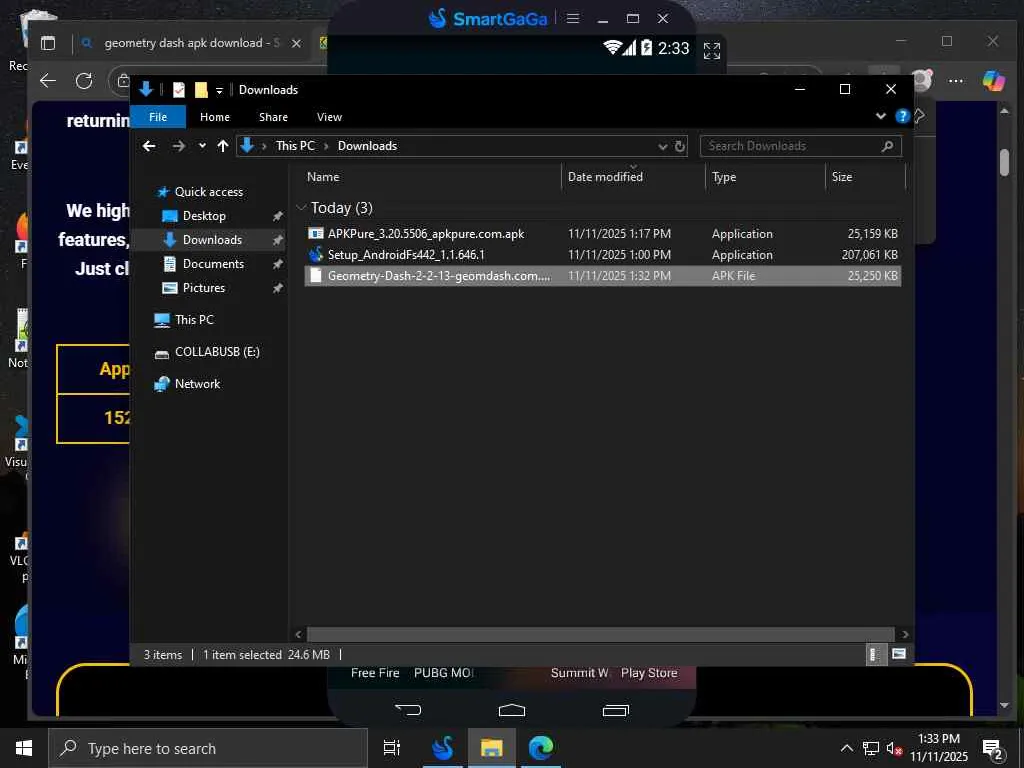Switch to large icons view layout icon

click(899, 654)
